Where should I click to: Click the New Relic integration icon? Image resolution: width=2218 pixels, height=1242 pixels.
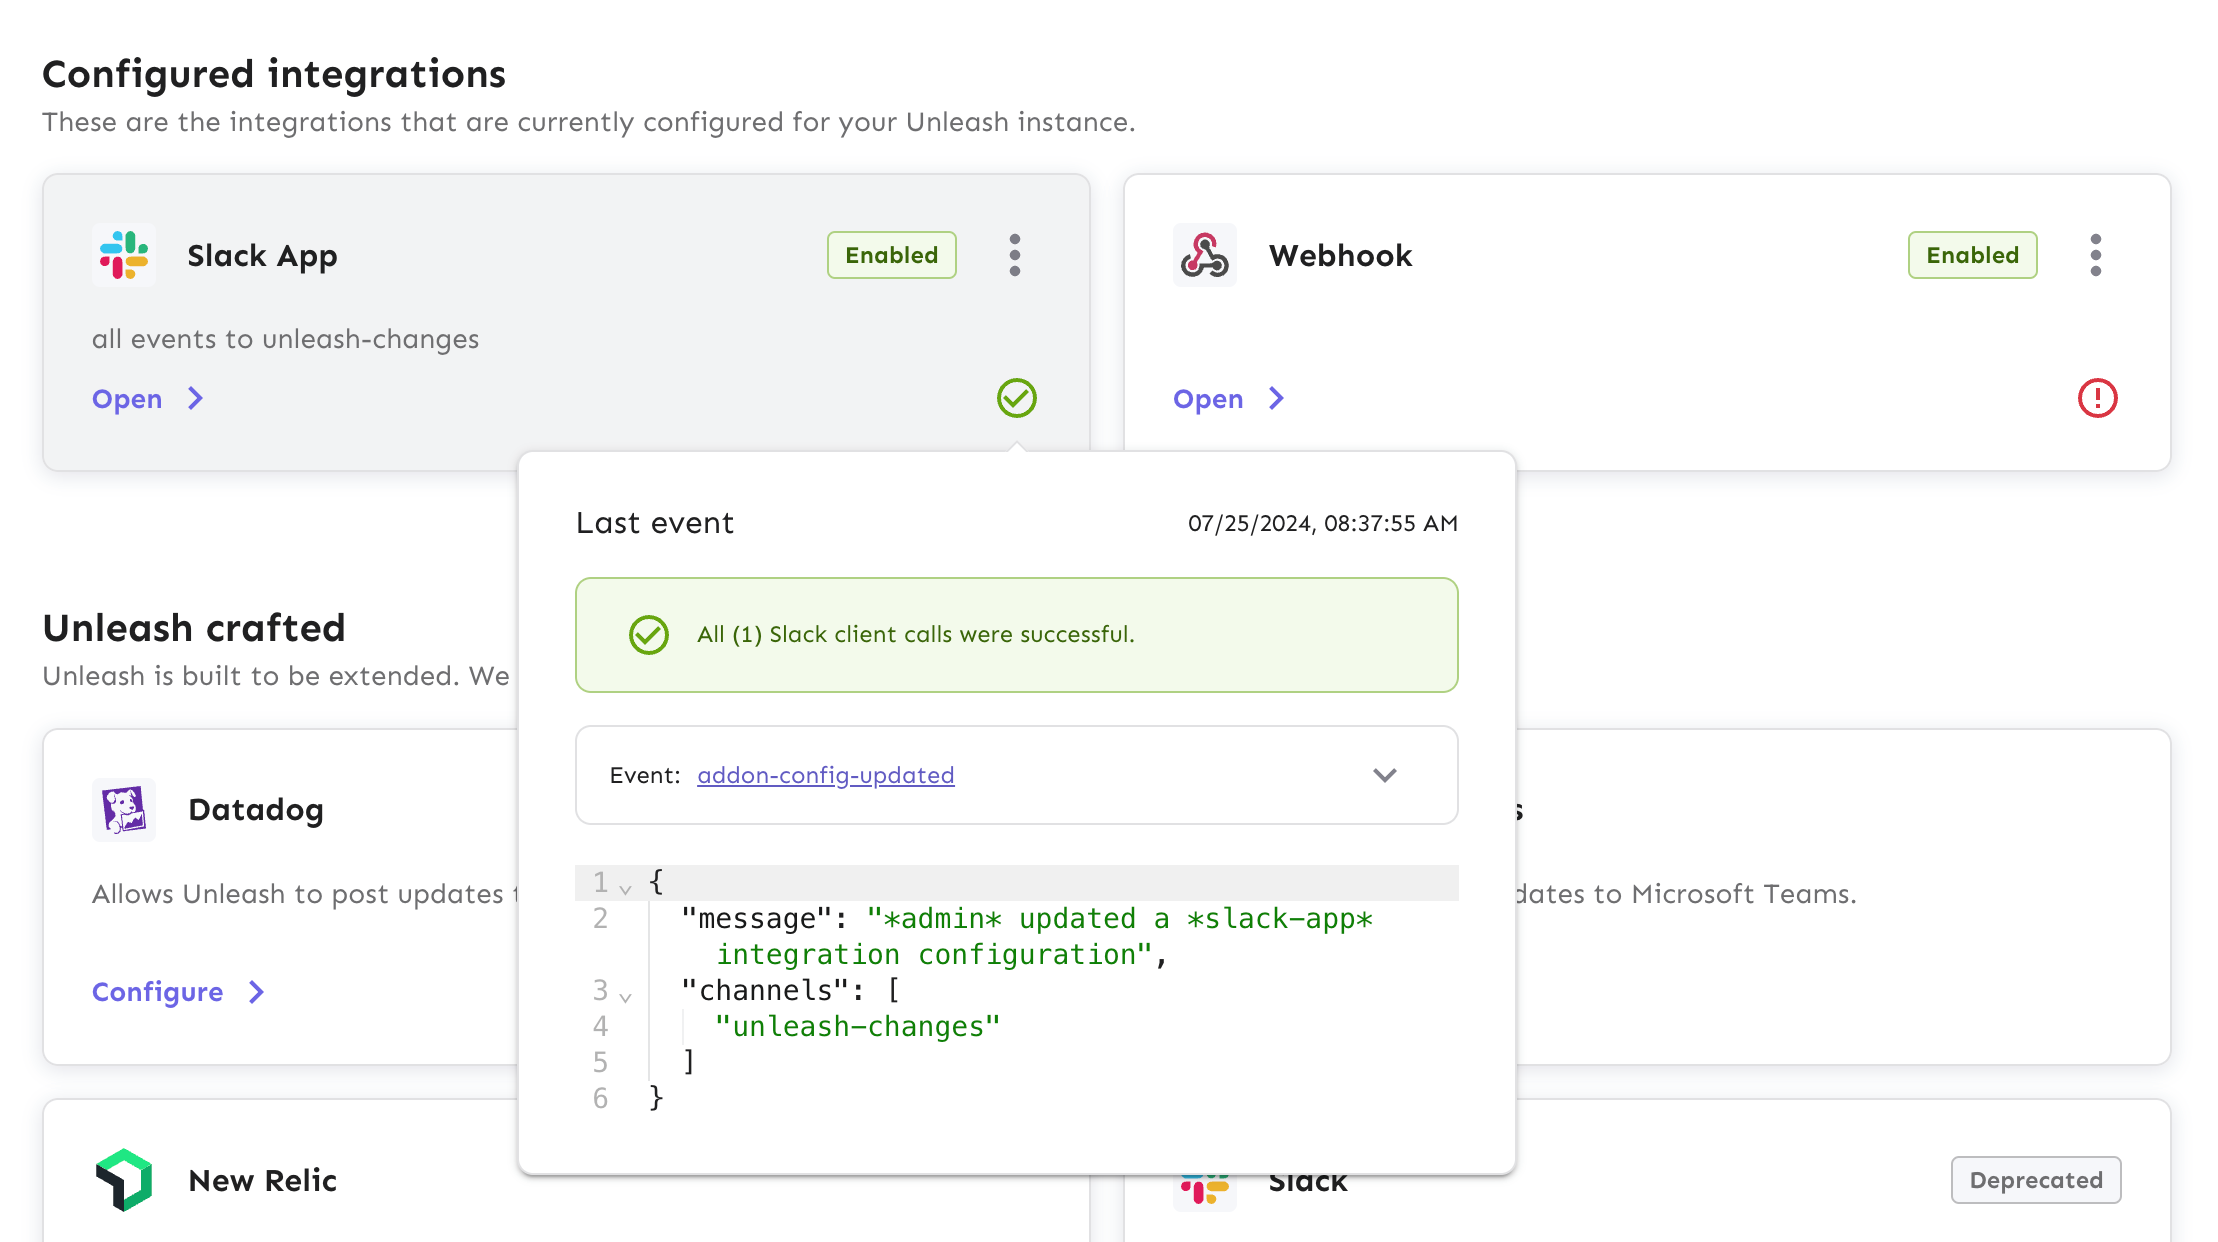click(x=123, y=1180)
